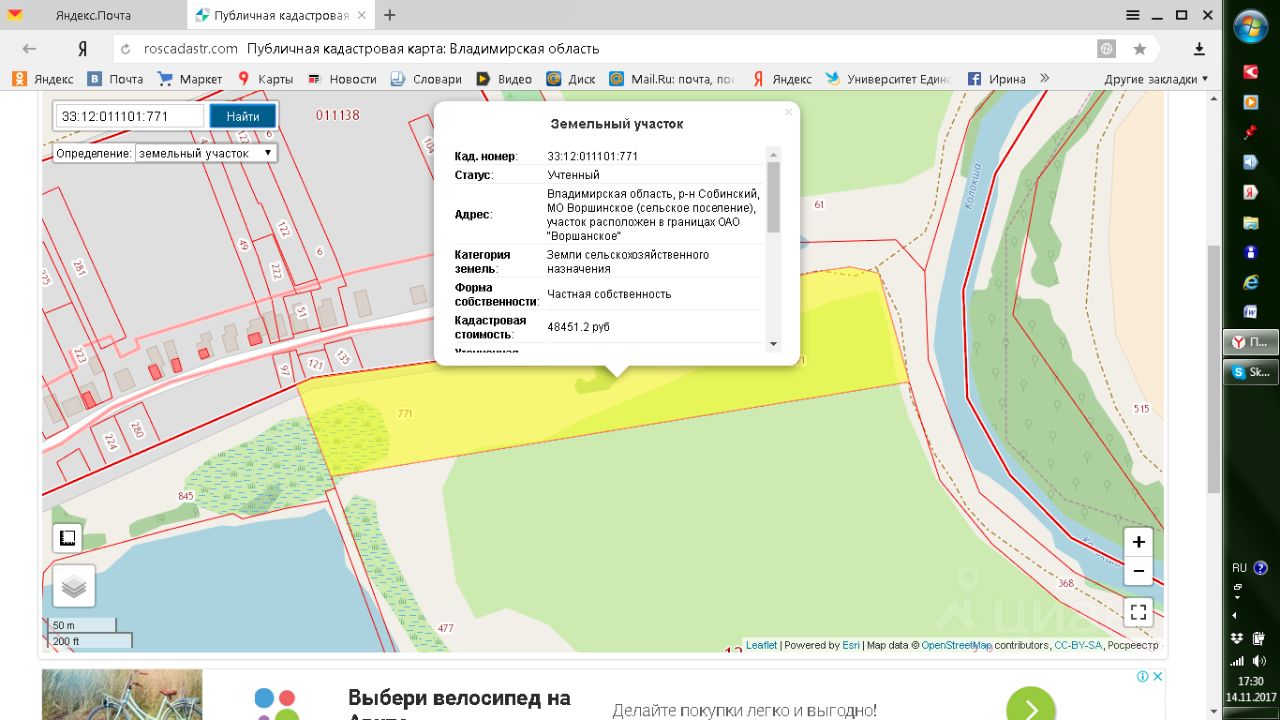Open the CC-BY-SA license link
The height and width of the screenshot is (720, 1280).
point(1078,645)
